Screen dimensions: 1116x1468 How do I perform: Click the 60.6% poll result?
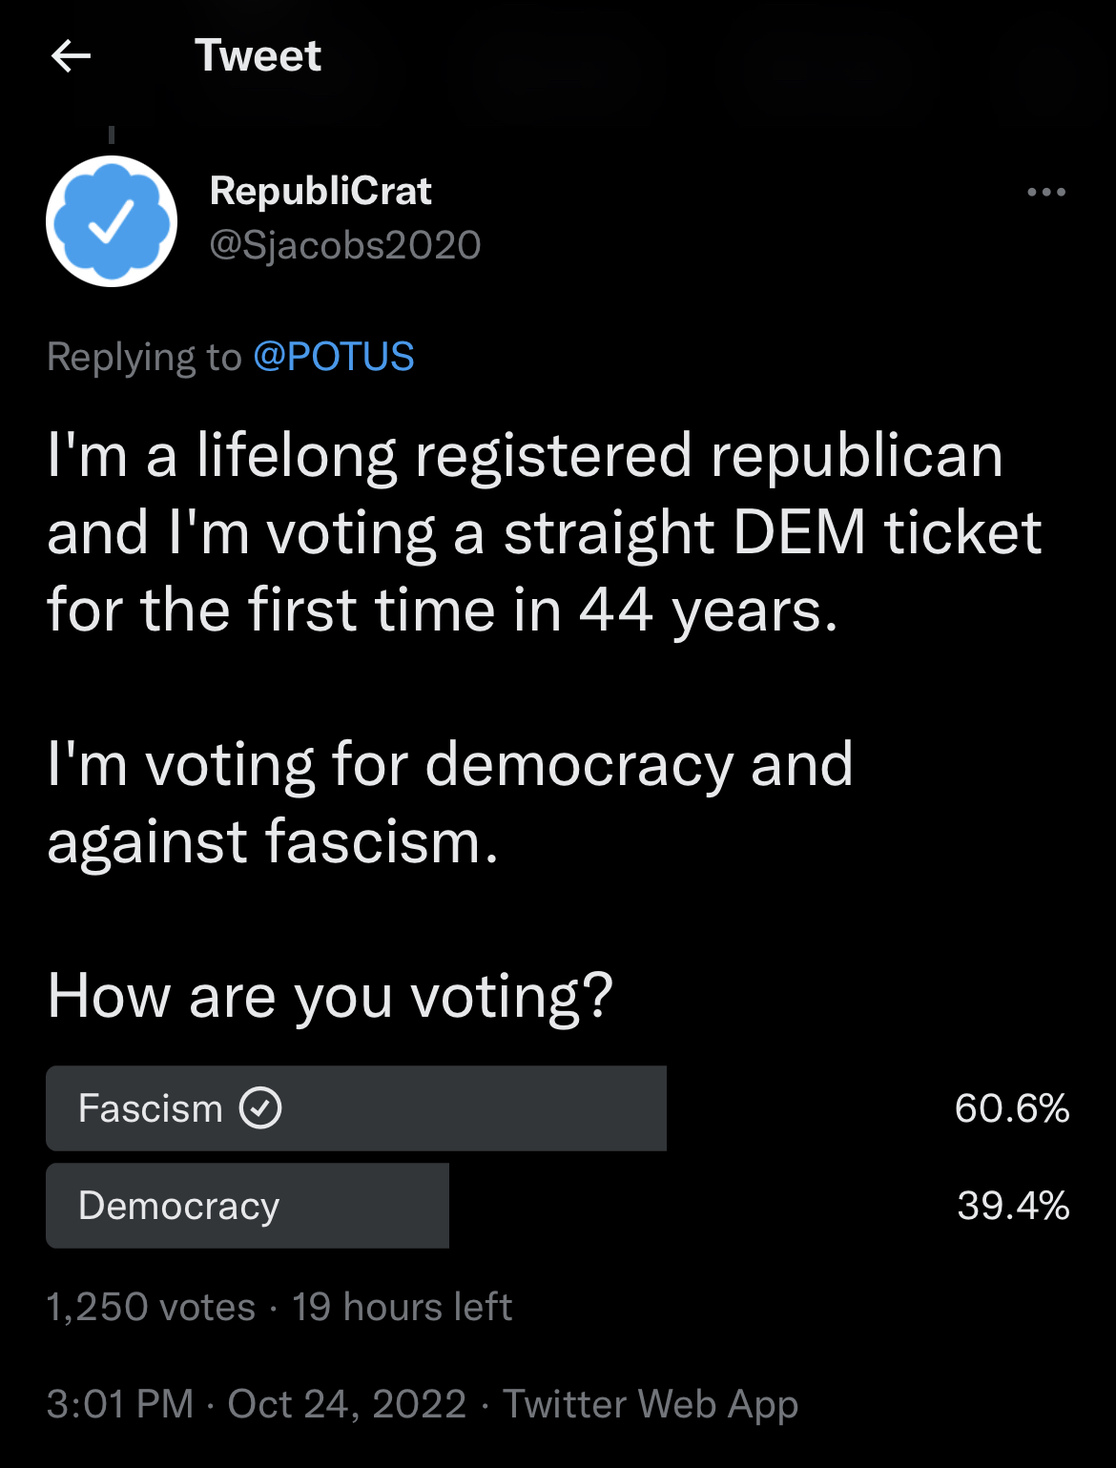1011,1108
